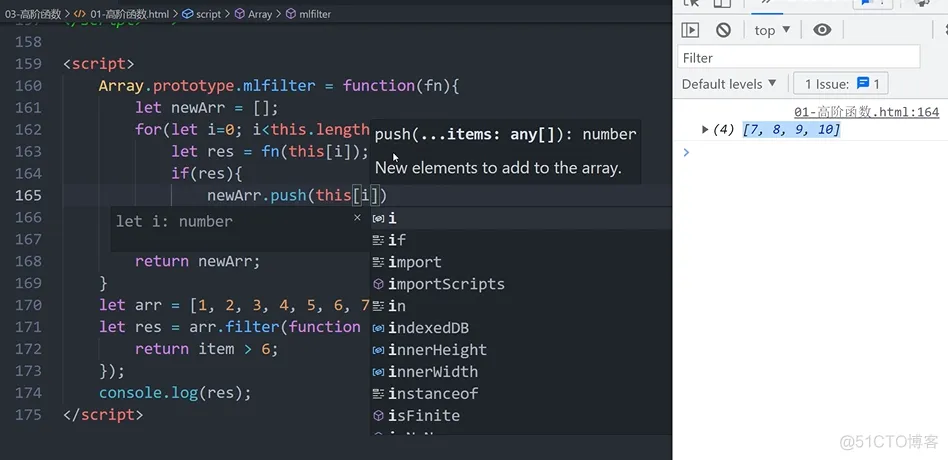Viewport: 948px width, 460px height.
Task: Click the closing '</script>' tag text
Action: pyautogui.click(x=103, y=415)
